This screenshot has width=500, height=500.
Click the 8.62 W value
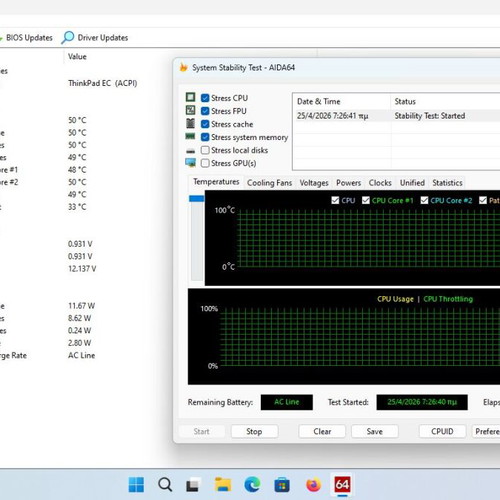(x=80, y=318)
